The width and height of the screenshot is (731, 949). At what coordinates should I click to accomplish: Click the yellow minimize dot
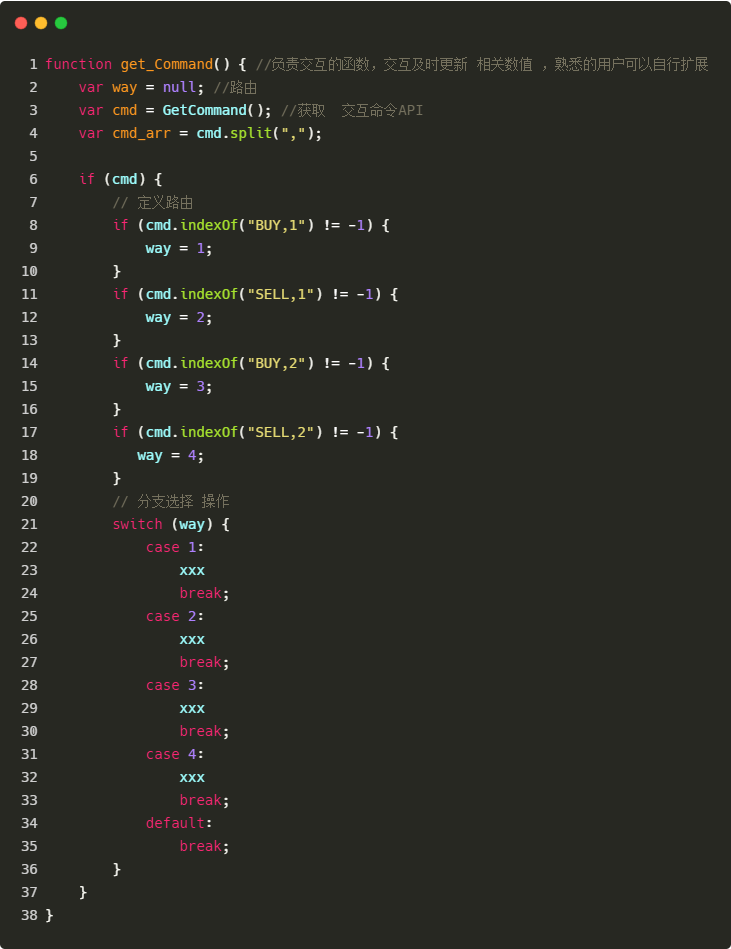tap(41, 23)
